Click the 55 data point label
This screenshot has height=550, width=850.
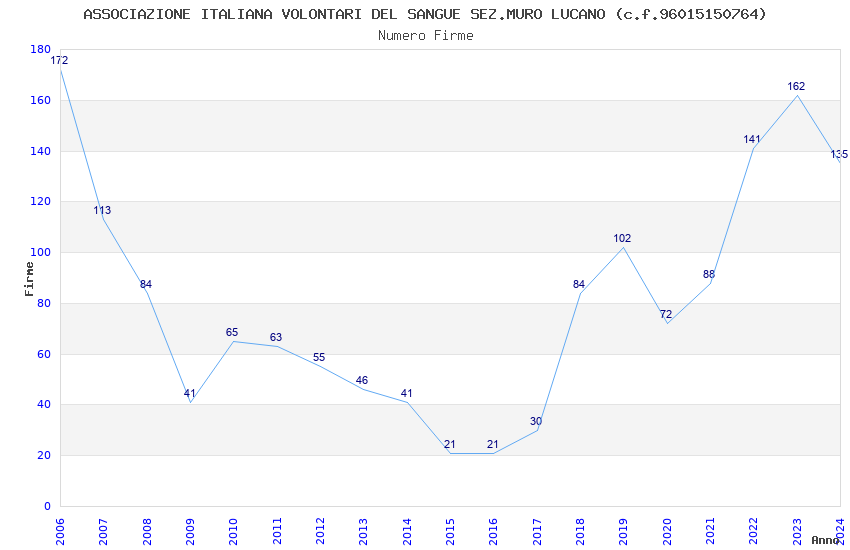[319, 358]
